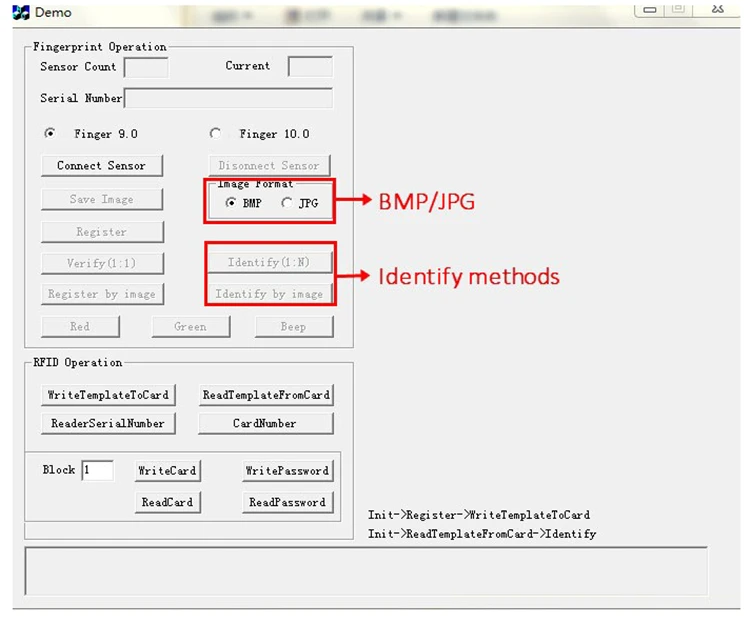The width and height of the screenshot is (750, 623).
Task: Click Identify by image button
Action: 269,294
